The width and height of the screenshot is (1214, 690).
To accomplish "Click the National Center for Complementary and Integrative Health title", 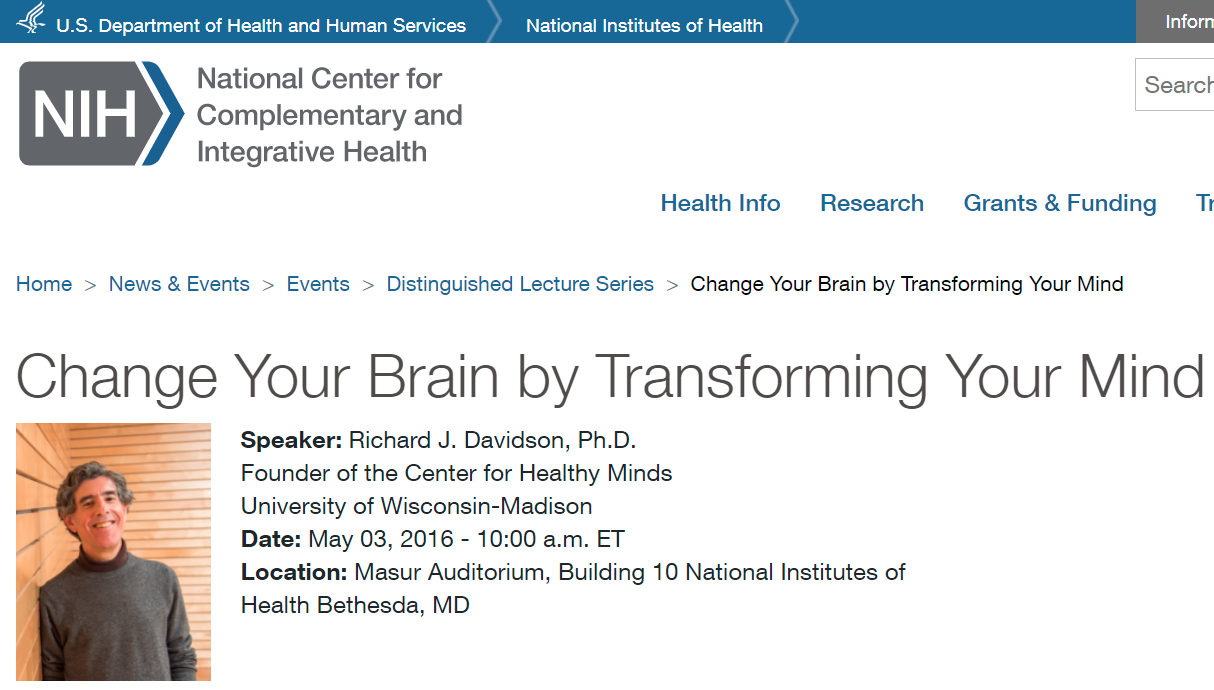I will point(329,115).
